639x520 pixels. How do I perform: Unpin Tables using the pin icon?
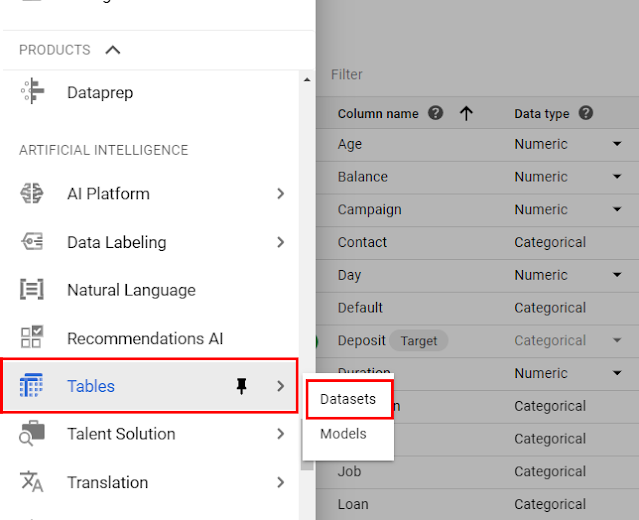click(x=242, y=386)
